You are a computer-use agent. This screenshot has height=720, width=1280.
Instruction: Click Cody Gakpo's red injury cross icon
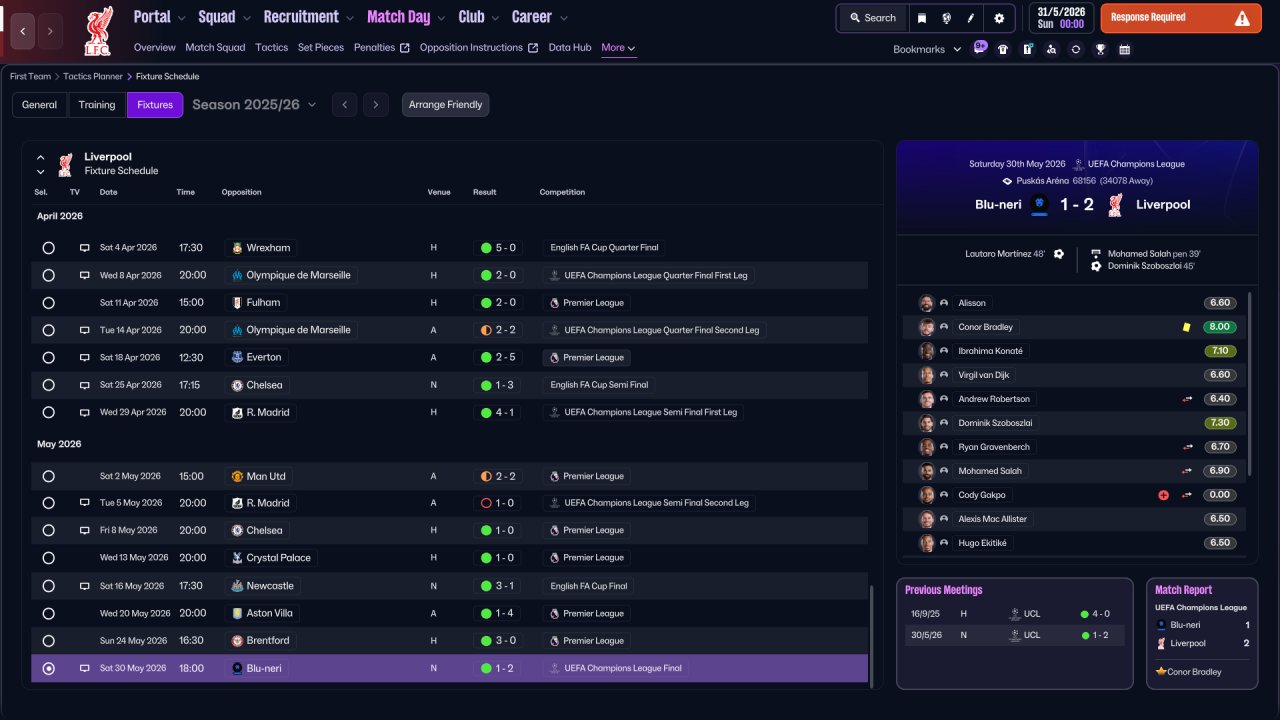1163,495
